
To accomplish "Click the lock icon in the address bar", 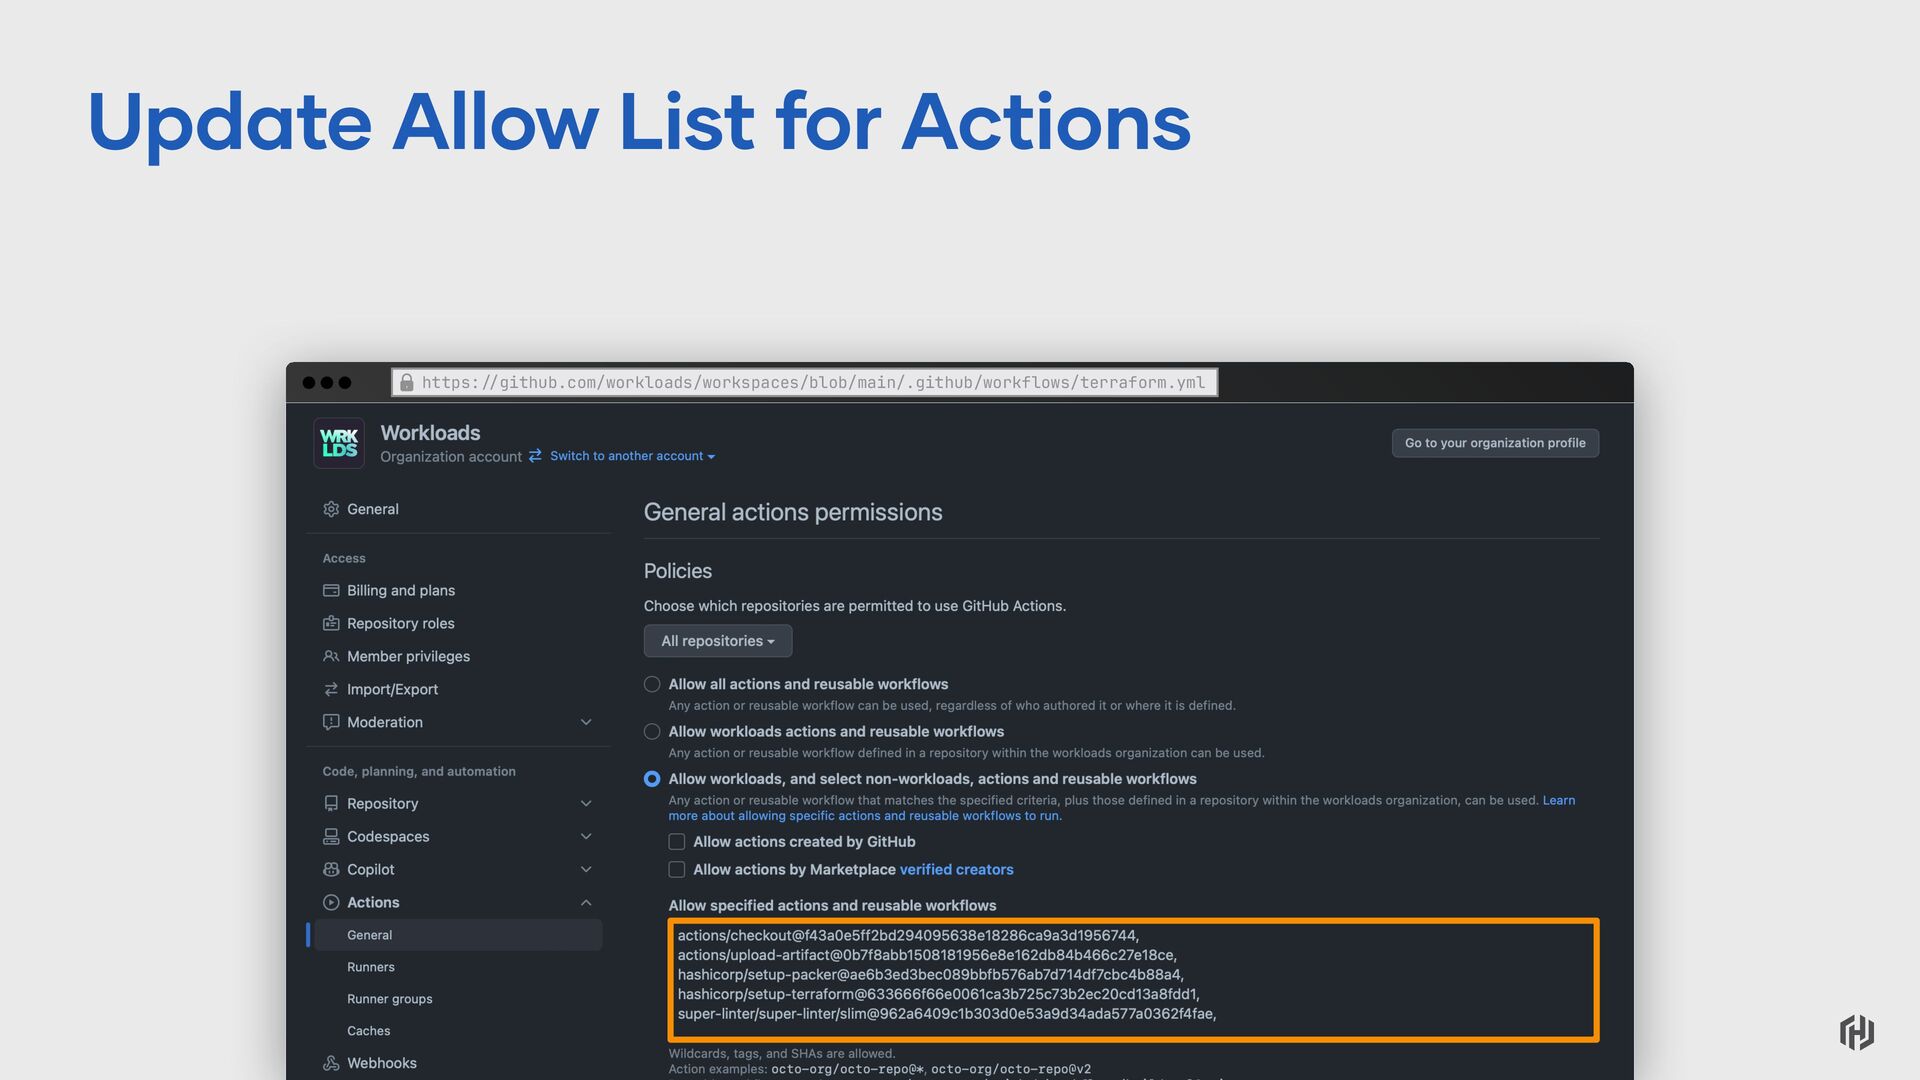I will [x=407, y=383].
